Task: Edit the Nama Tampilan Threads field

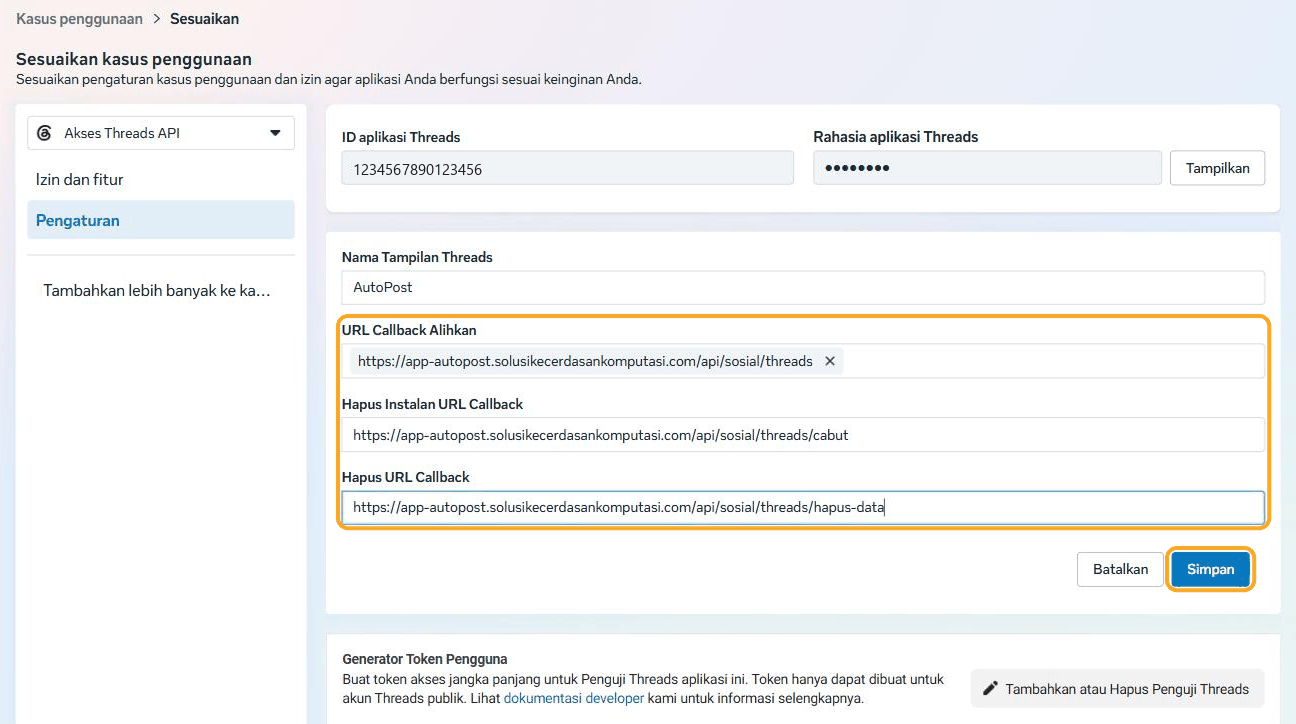Action: (803, 288)
